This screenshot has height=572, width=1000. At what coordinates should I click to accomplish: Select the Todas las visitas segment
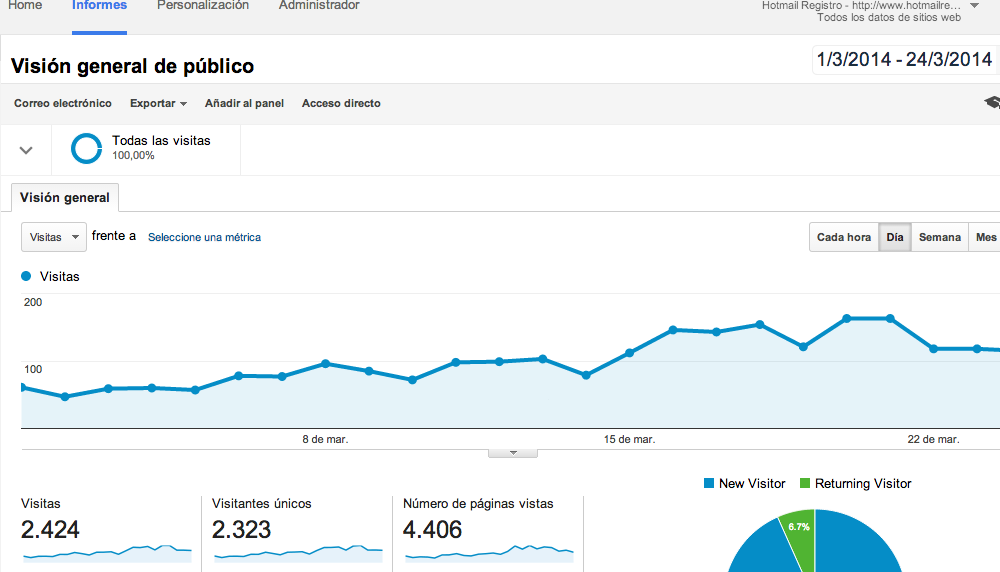coord(146,150)
